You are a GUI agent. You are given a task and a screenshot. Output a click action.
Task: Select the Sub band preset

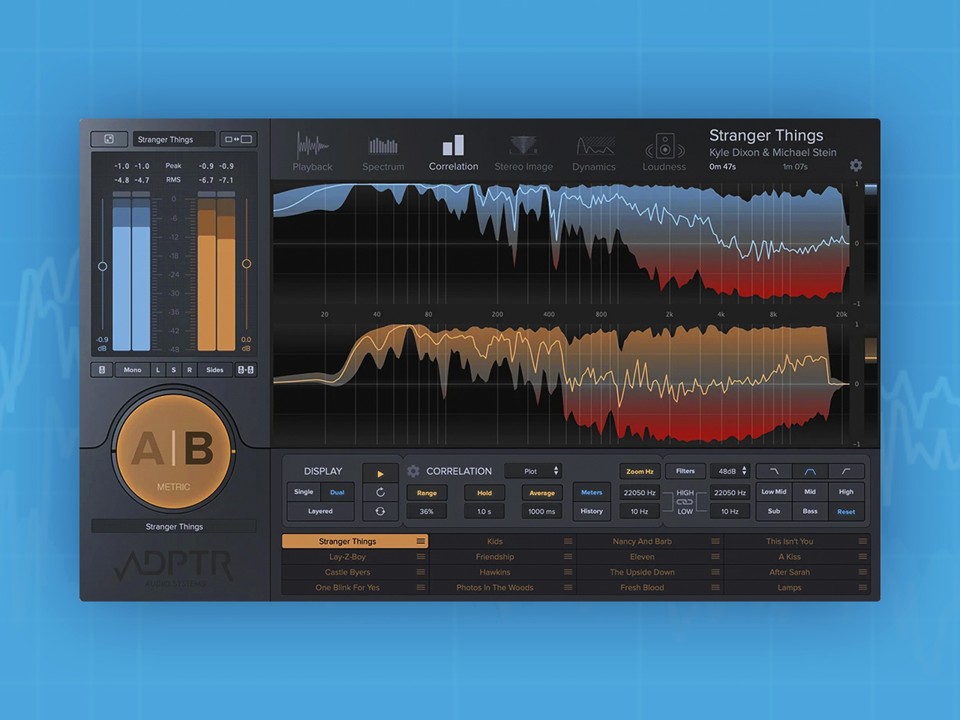pyautogui.click(x=774, y=511)
